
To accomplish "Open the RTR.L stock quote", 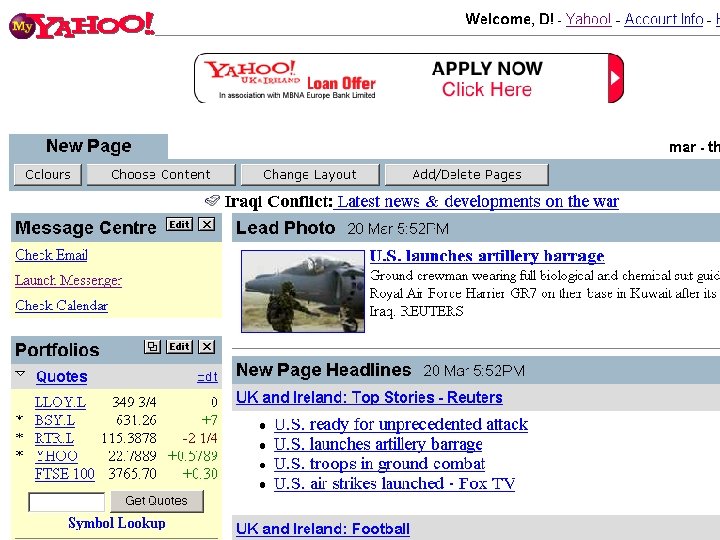I will (x=54, y=438).
